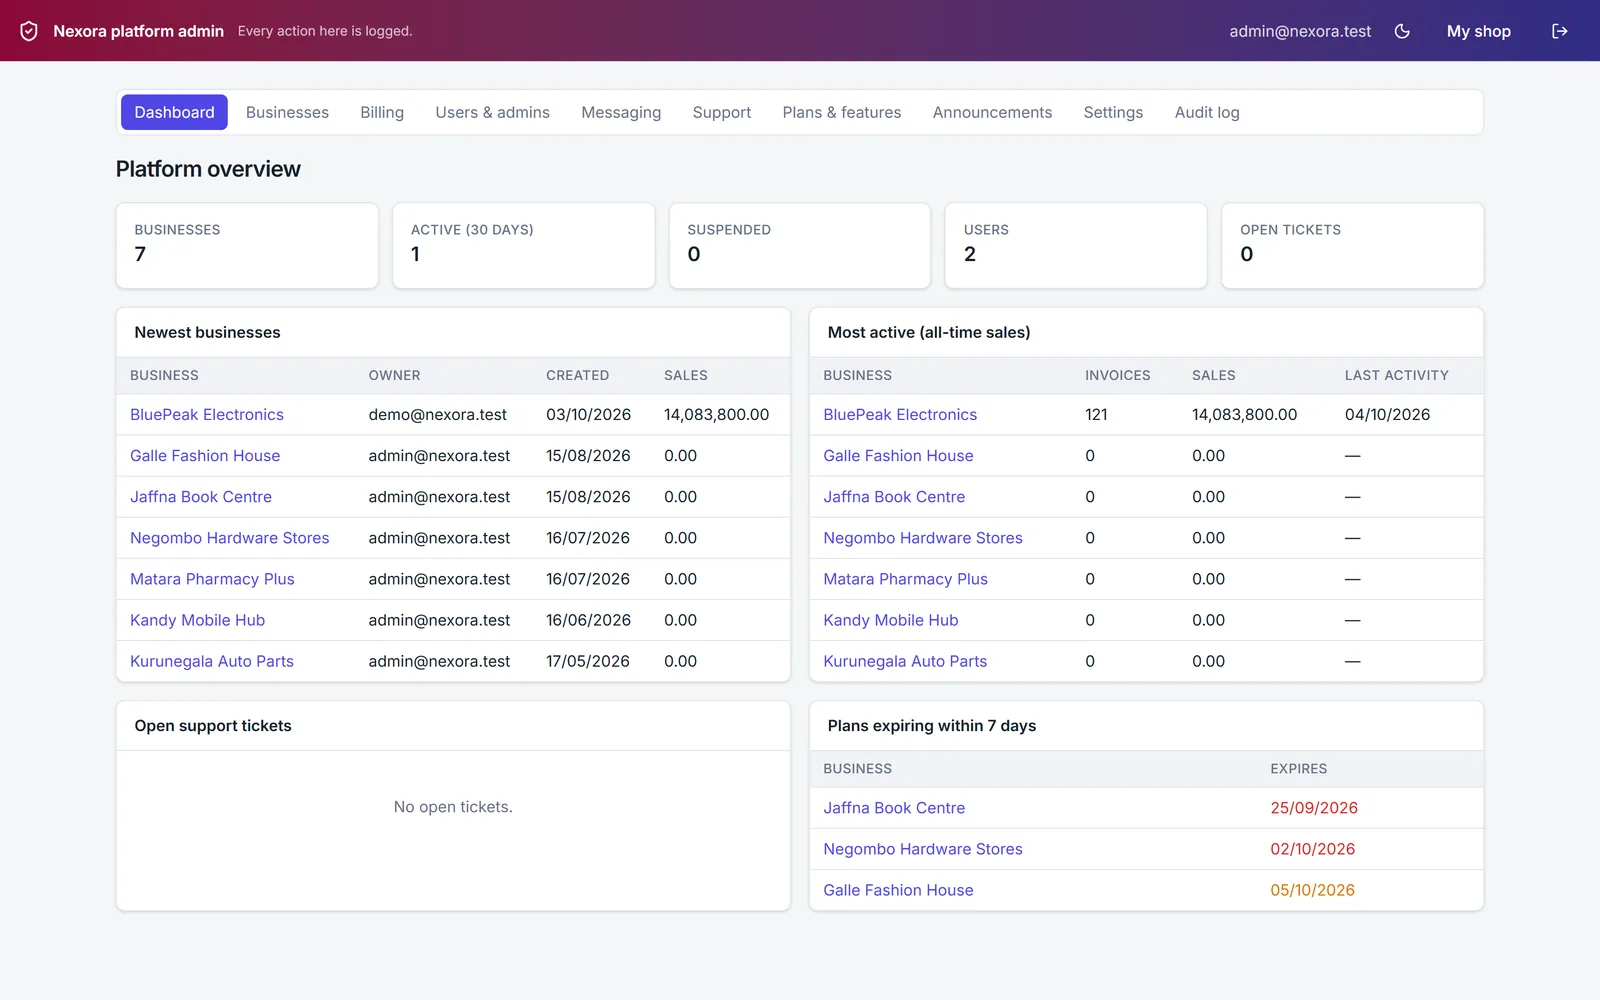Open the Users & admins tab
Screen dimensions: 1600x1000
[492, 112]
